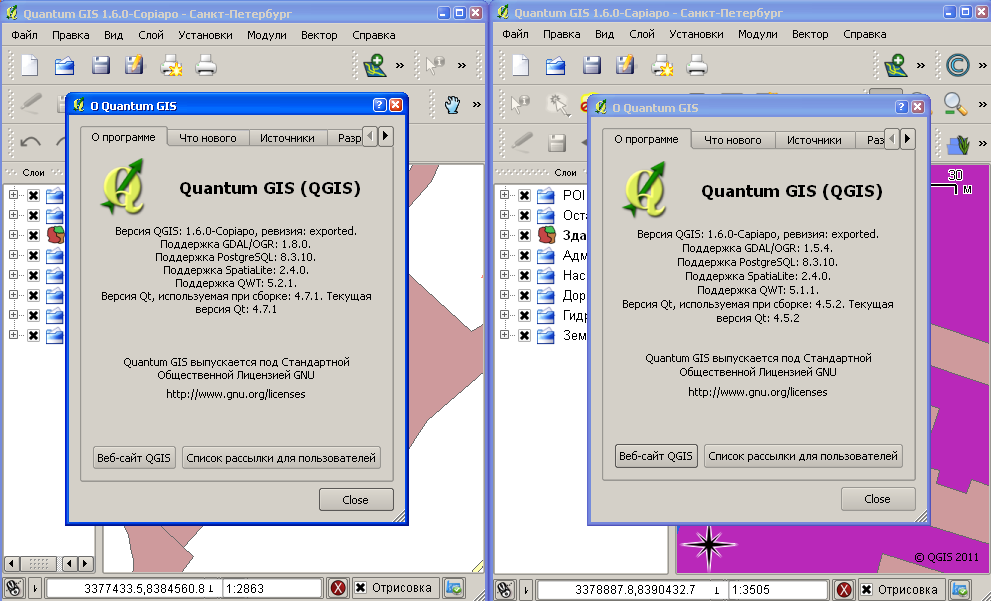
Task: Click scale field 1:3505 in right window
Action: pos(778,590)
